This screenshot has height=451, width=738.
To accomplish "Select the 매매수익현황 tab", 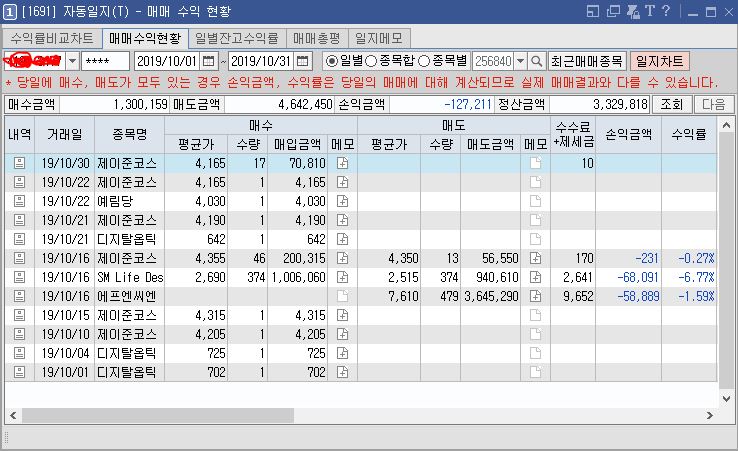I will (x=145, y=38).
